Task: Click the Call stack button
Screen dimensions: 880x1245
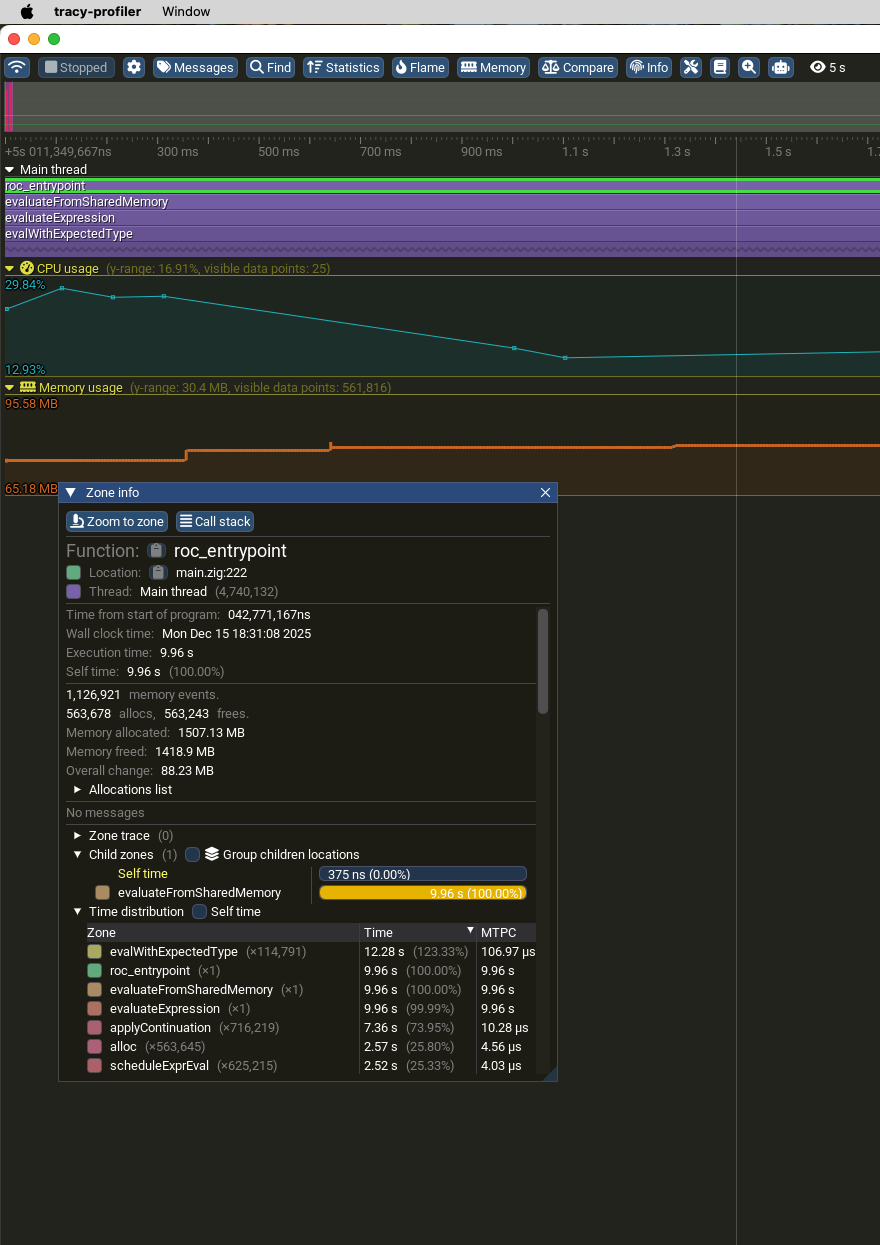Action: 214,521
